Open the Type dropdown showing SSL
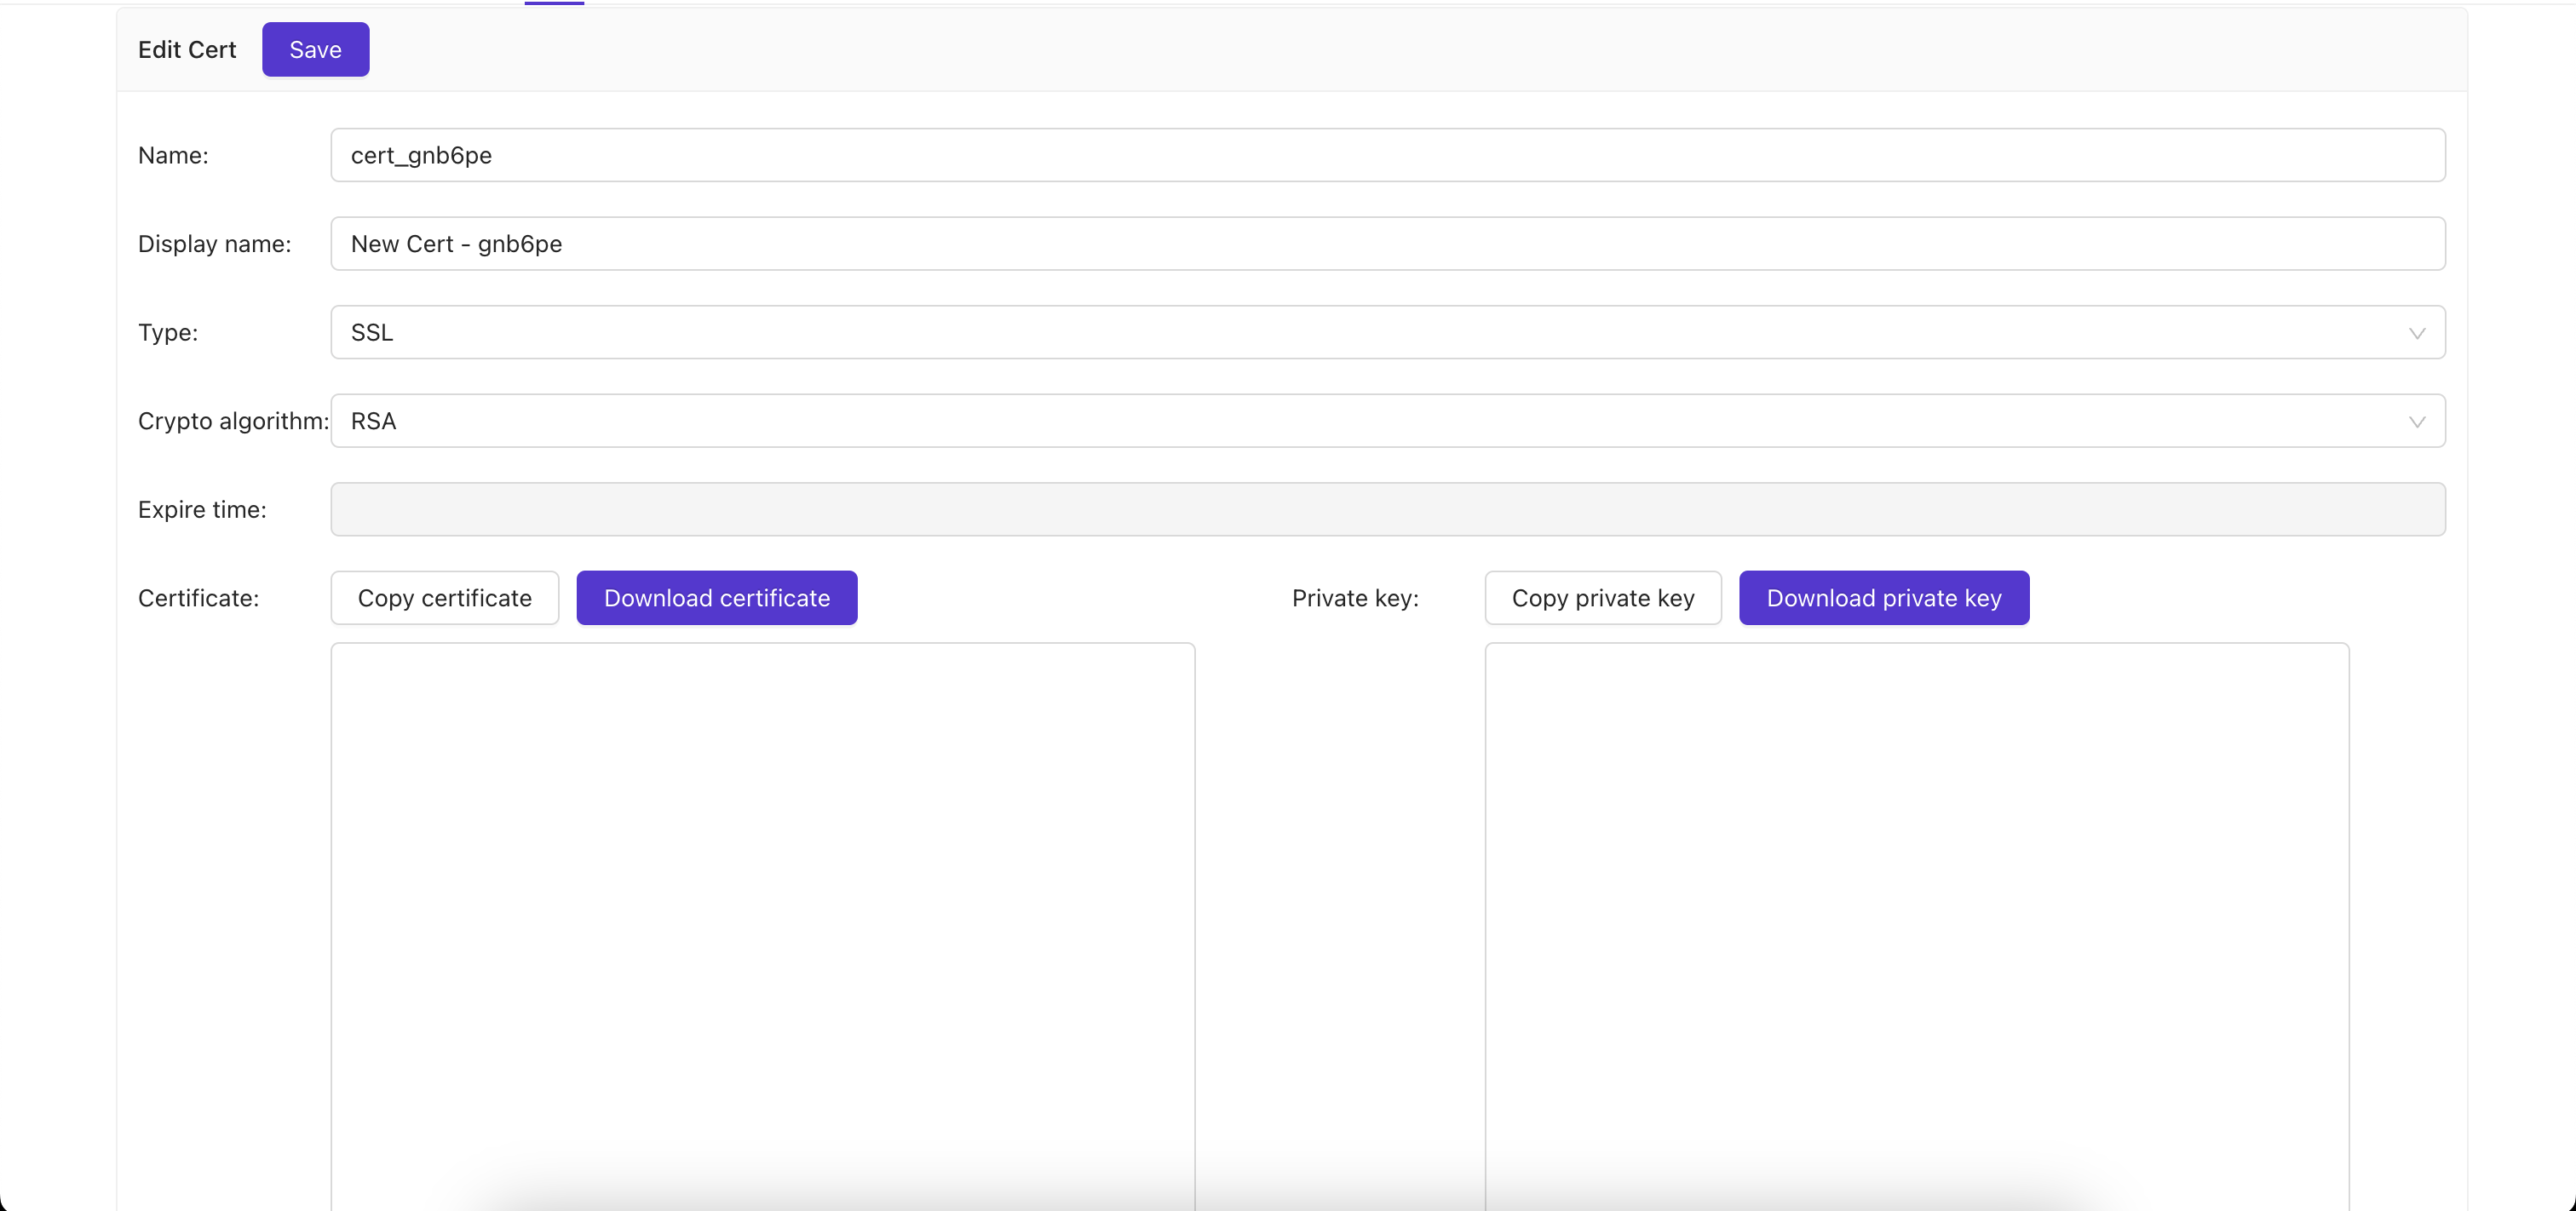 click(x=1370, y=332)
